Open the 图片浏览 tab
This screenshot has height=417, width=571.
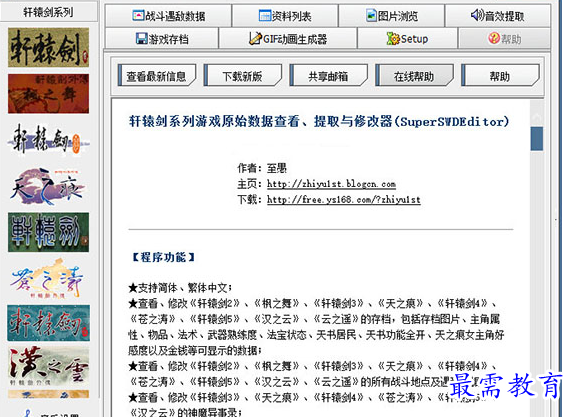pos(391,16)
